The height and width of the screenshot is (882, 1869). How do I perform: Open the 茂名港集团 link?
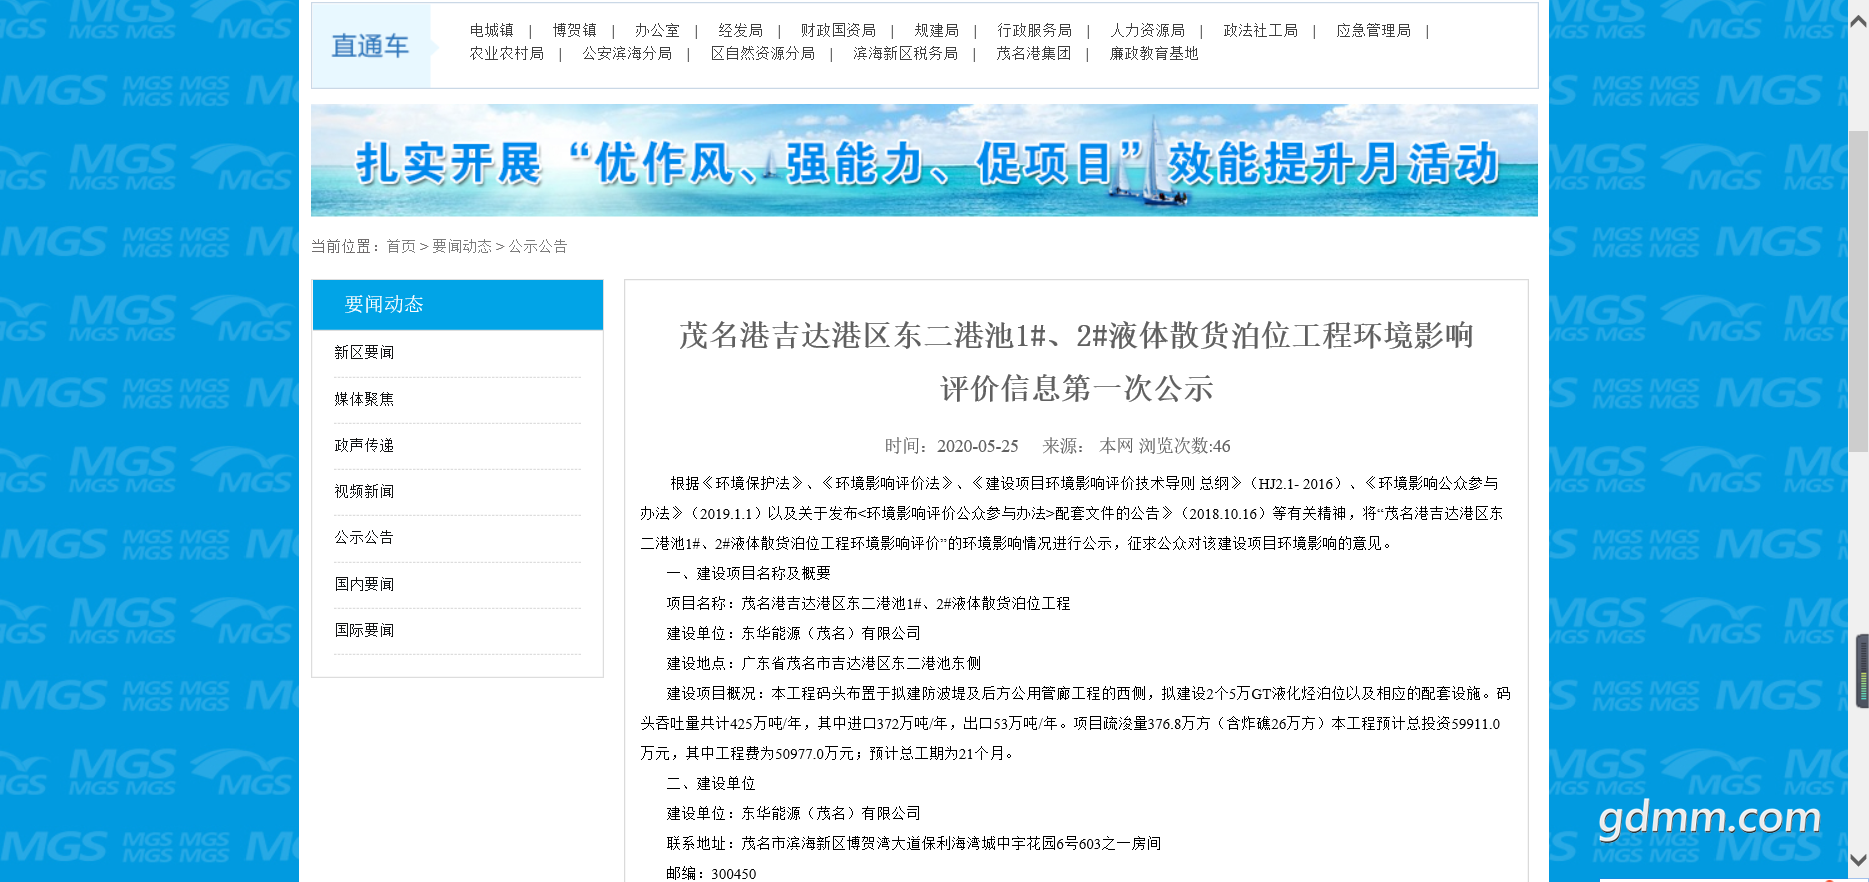click(1034, 54)
